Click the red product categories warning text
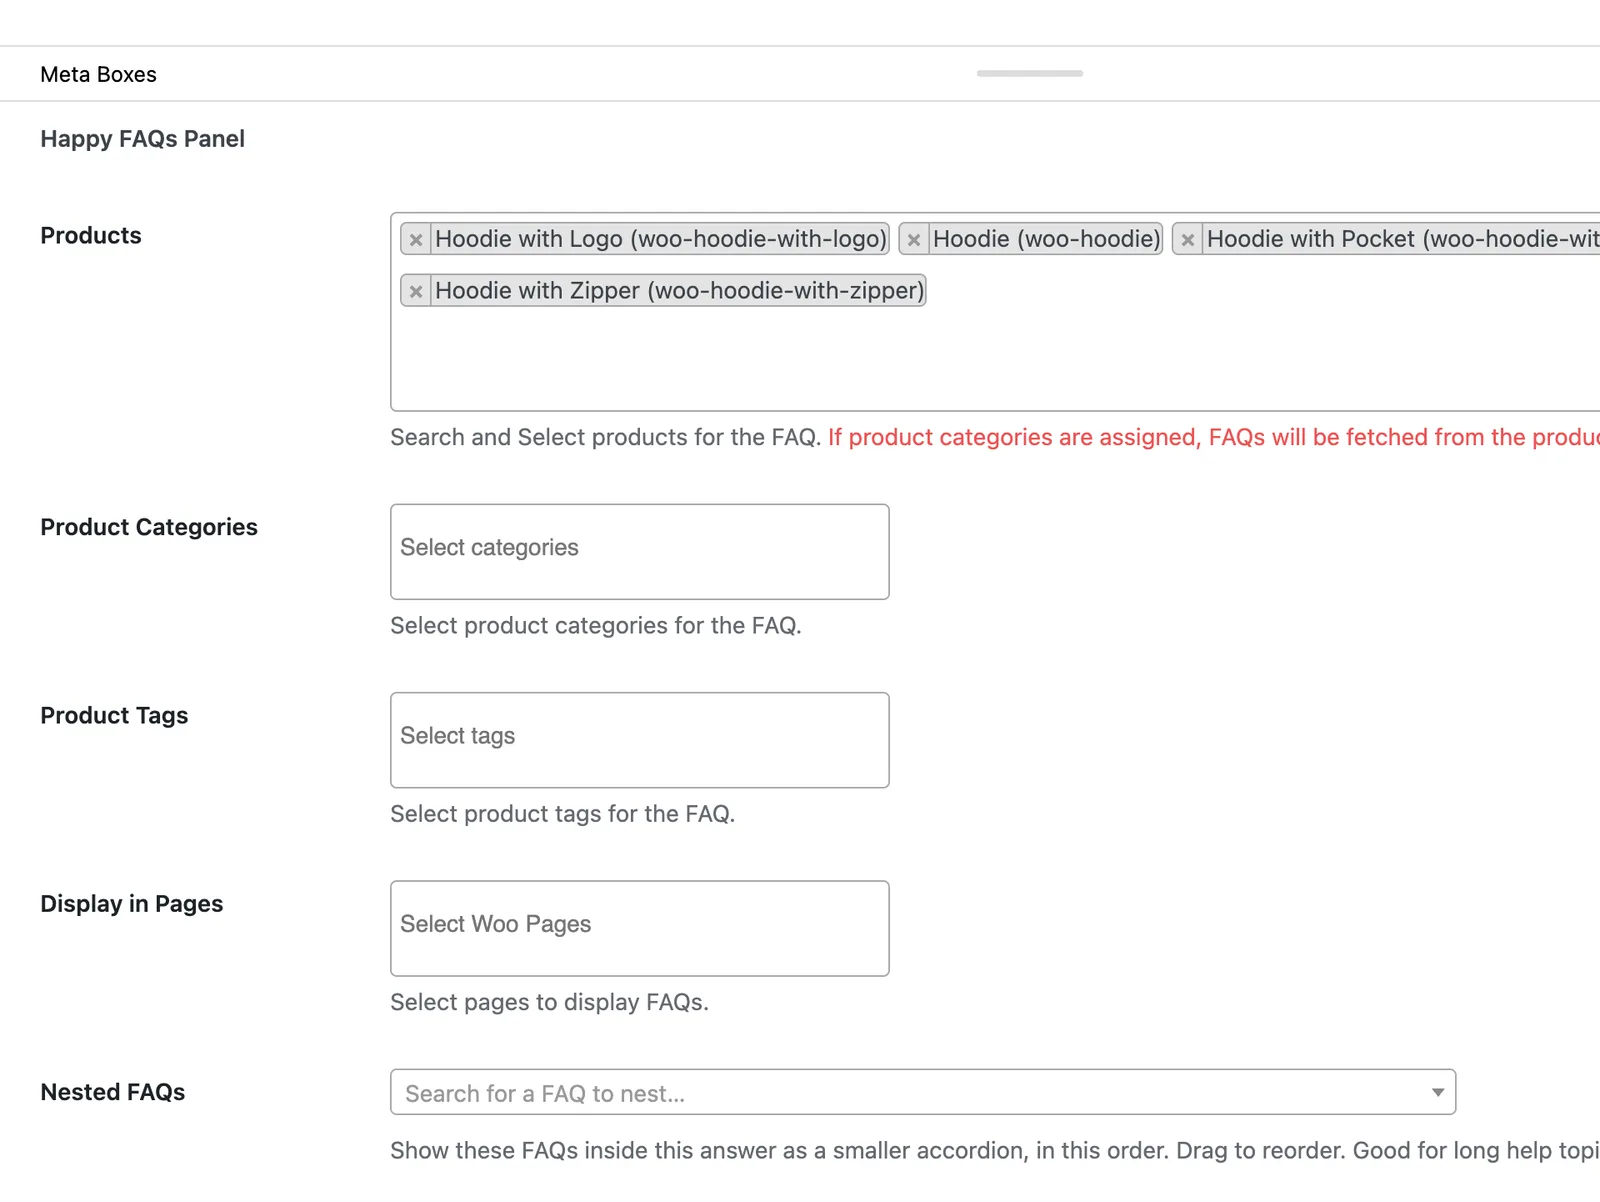Viewport: 1600px width, 1202px height. 1214,437
